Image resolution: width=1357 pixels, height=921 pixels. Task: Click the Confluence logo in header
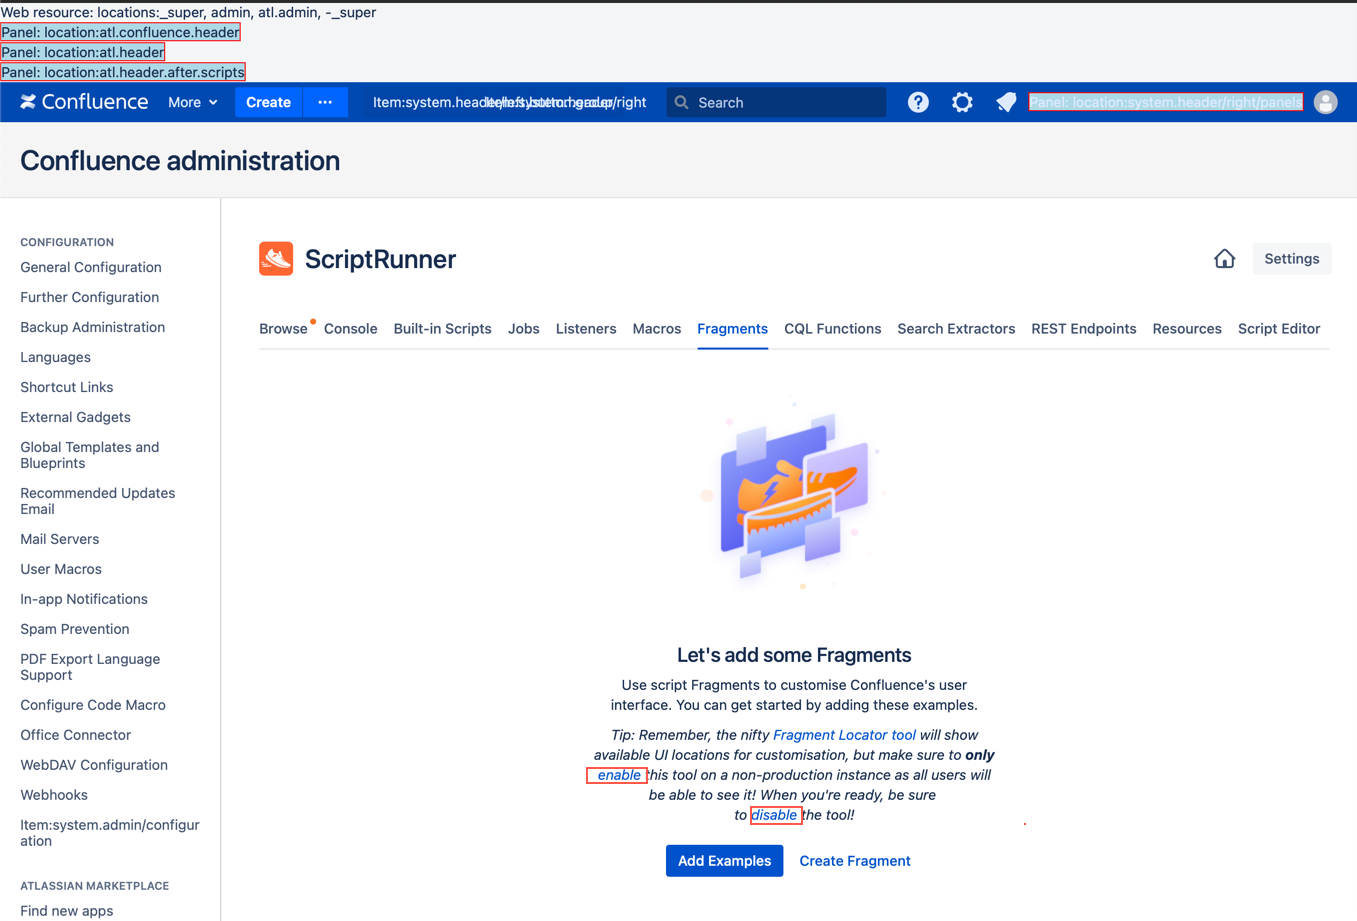tap(84, 102)
